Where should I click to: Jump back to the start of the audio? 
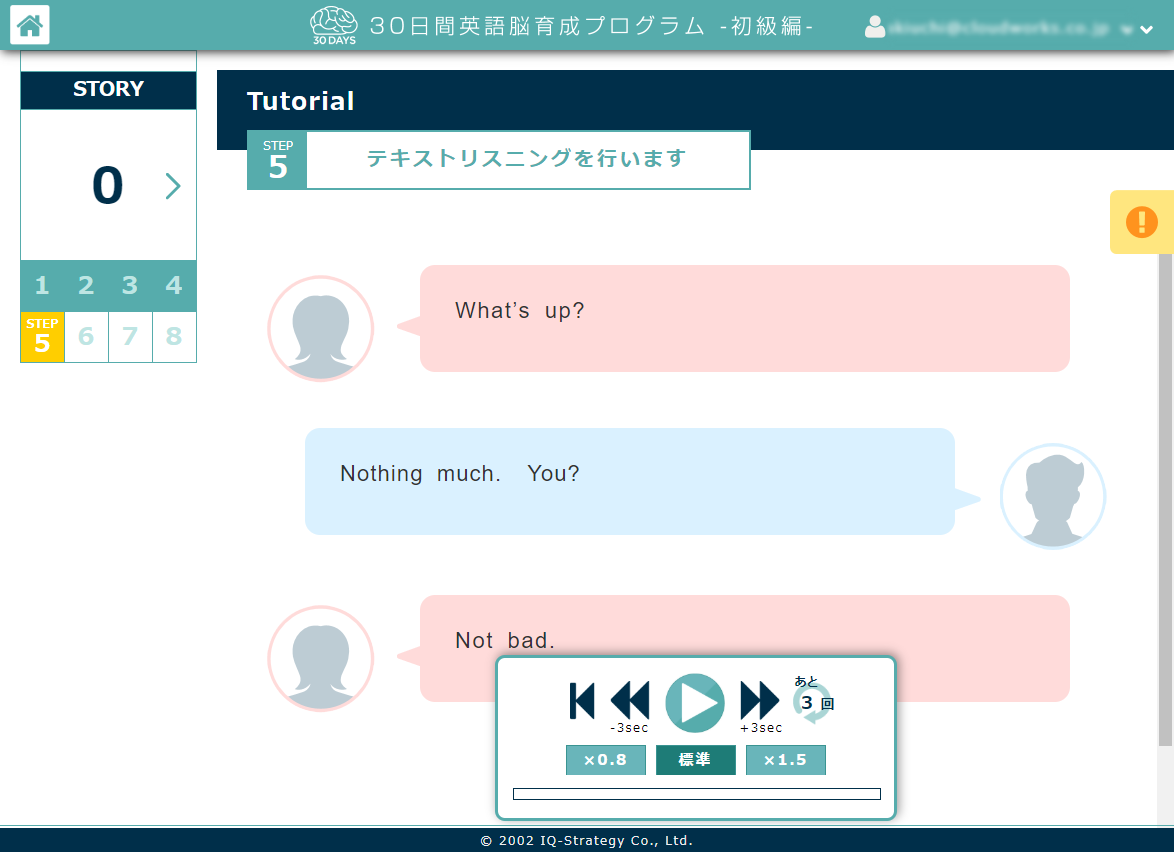pos(581,701)
